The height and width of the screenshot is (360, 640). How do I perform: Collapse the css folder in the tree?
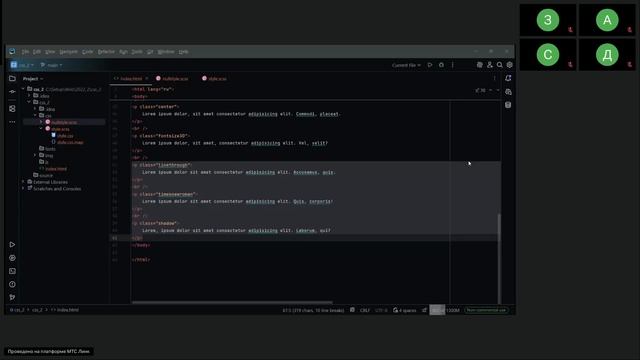(x=35, y=116)
